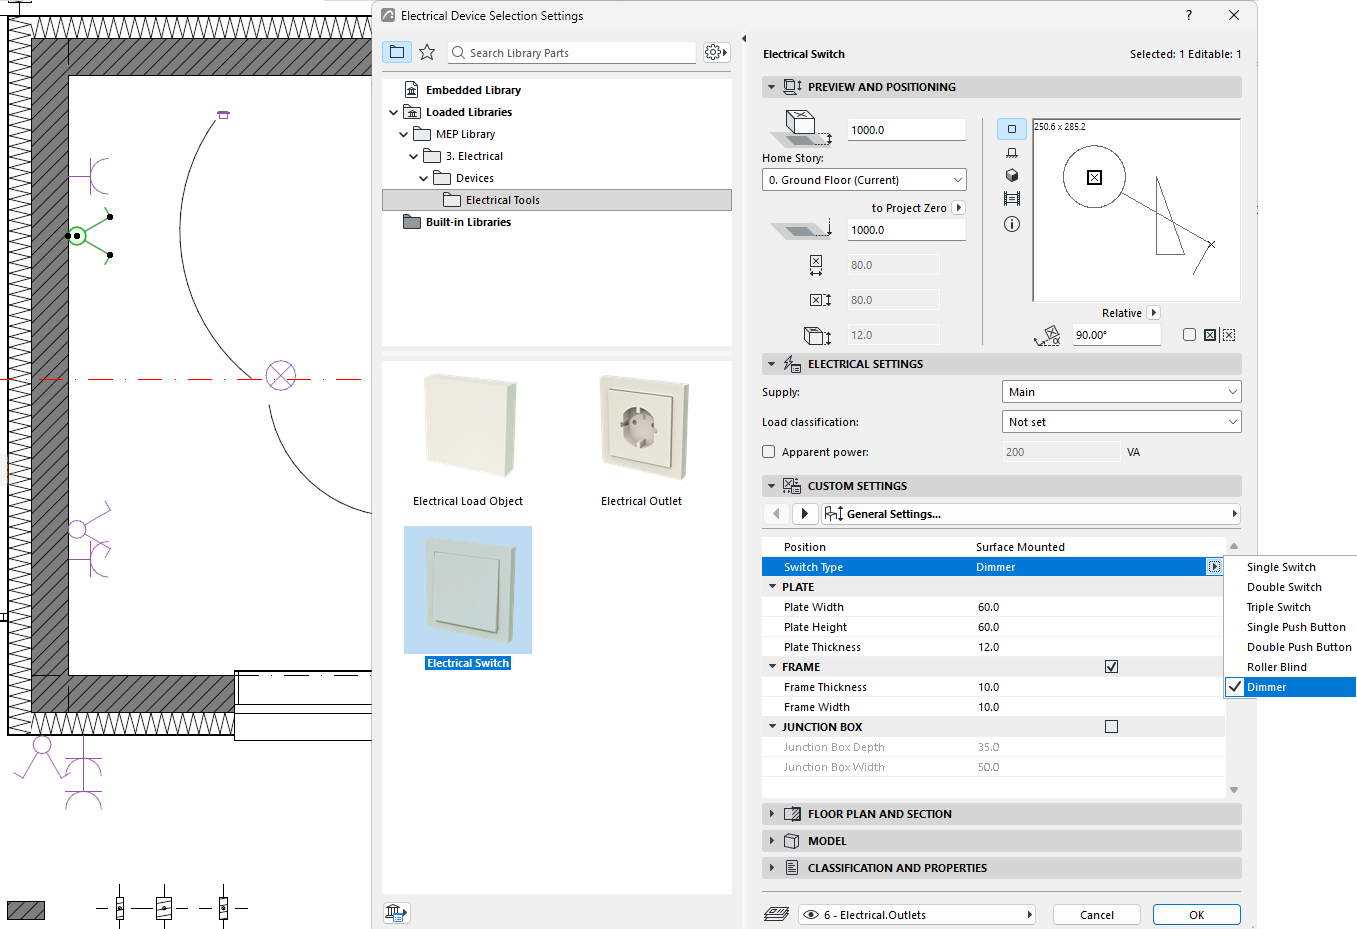The width and height of the screenshot is (1357, 929).
Task: Click the Cancel button
Action: (1097, 914)
